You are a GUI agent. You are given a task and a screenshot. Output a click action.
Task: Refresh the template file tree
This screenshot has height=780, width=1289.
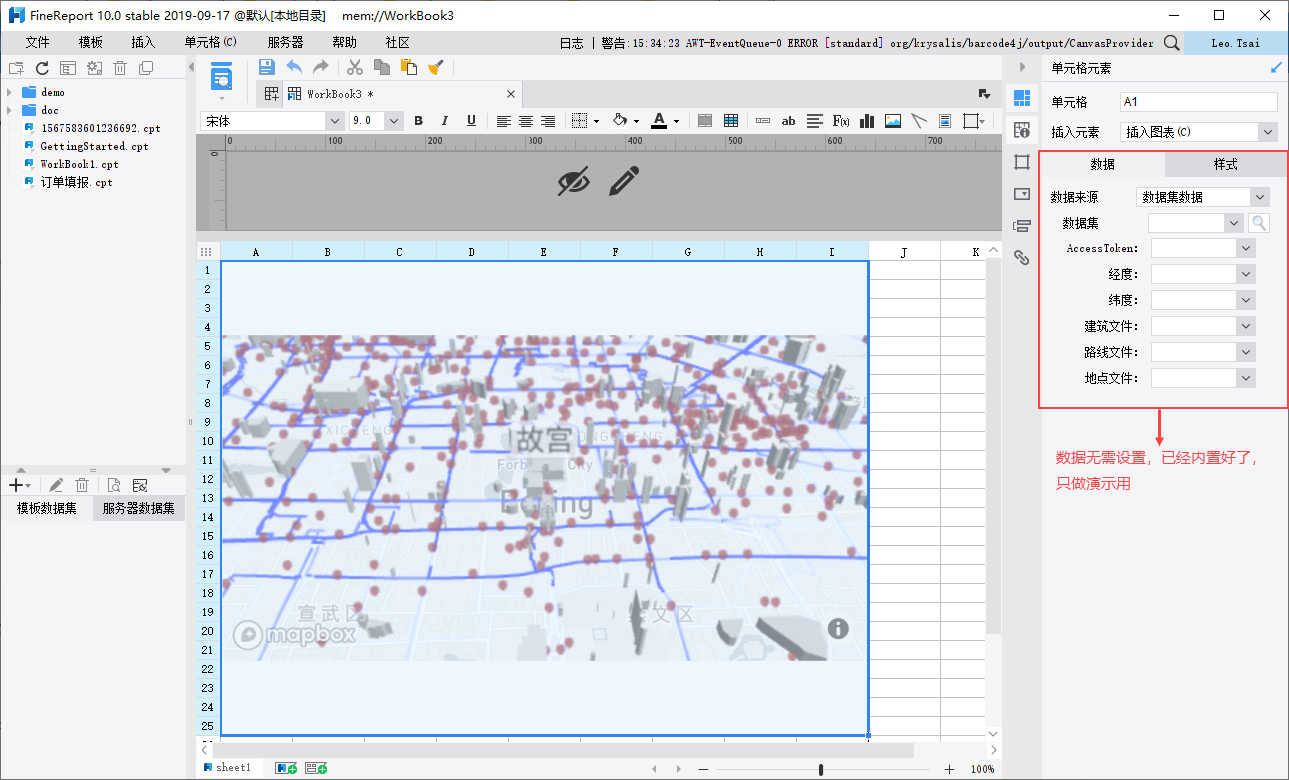(x=42, y=68)
